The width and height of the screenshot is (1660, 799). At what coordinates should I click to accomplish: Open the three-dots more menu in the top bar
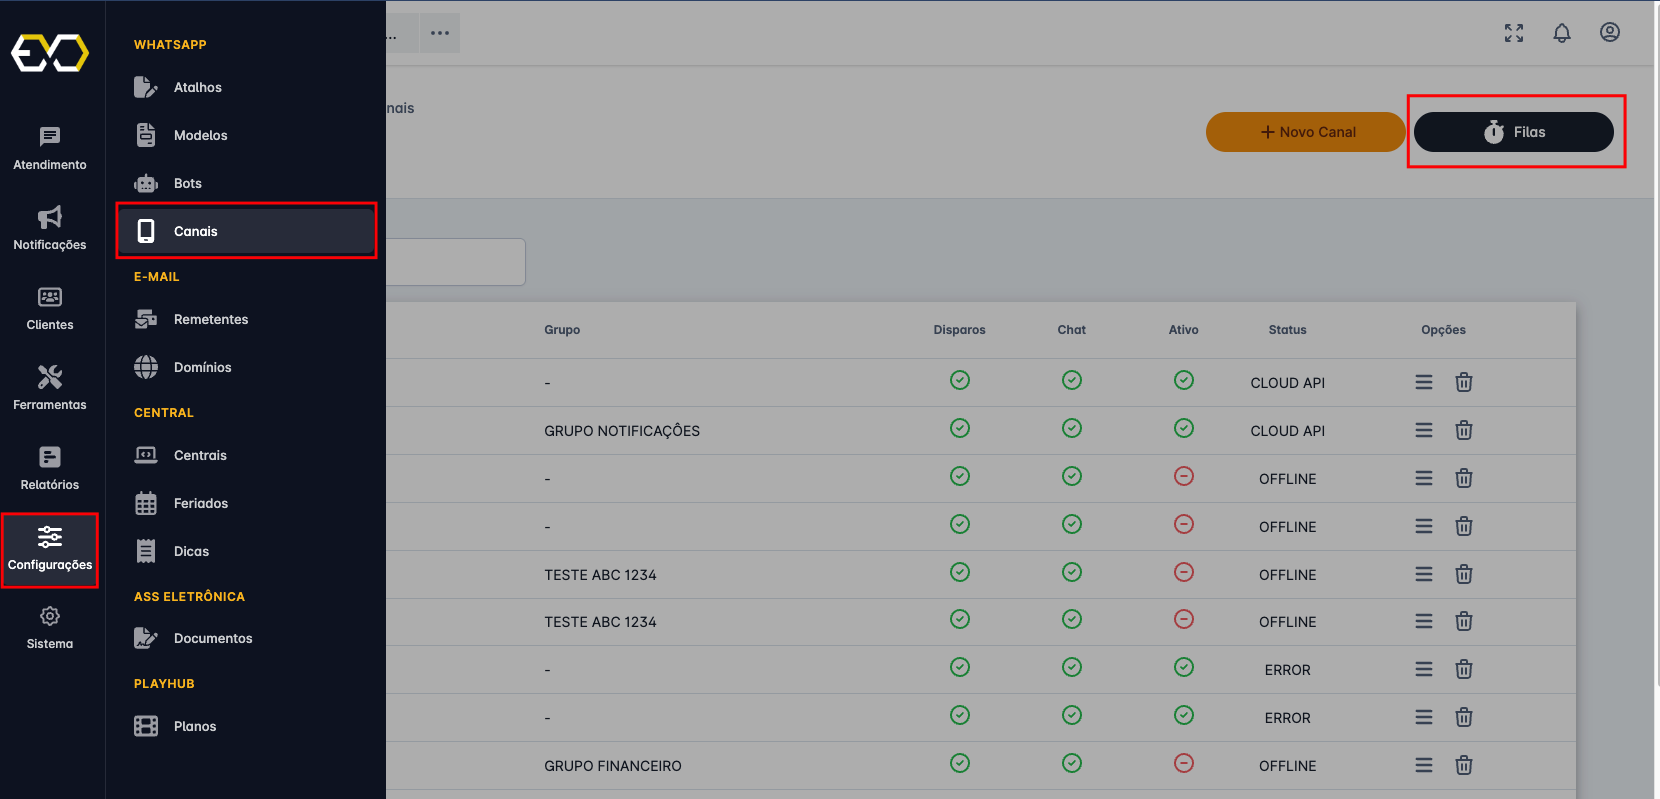[x=439, y=33]
